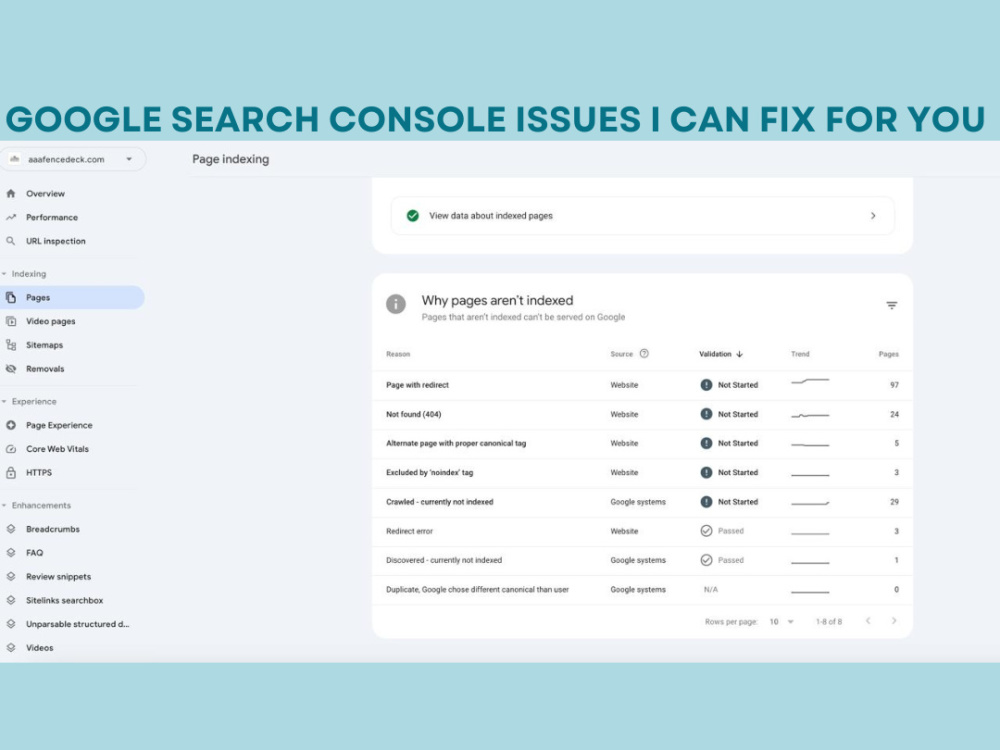The image size is (1000, 750).
Task: Click the trend sparkline for Not found (404)
Action: (810, 415)
